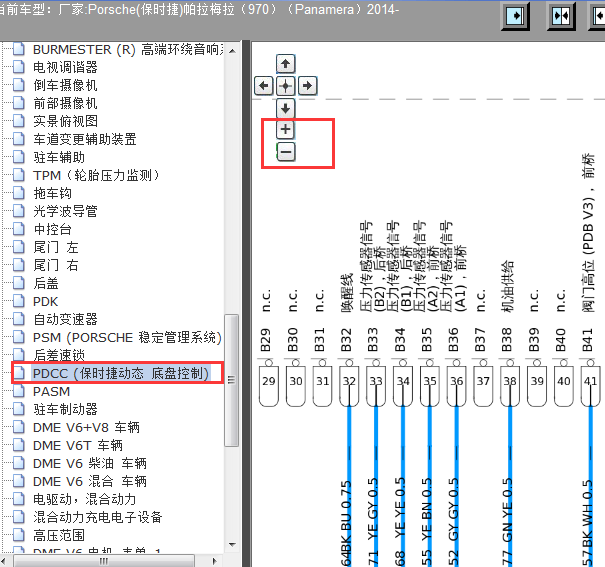Viewport: 605px width, 567px height.
Task: Pan the diagram right with the right arrow
Action: click(308, 86)
